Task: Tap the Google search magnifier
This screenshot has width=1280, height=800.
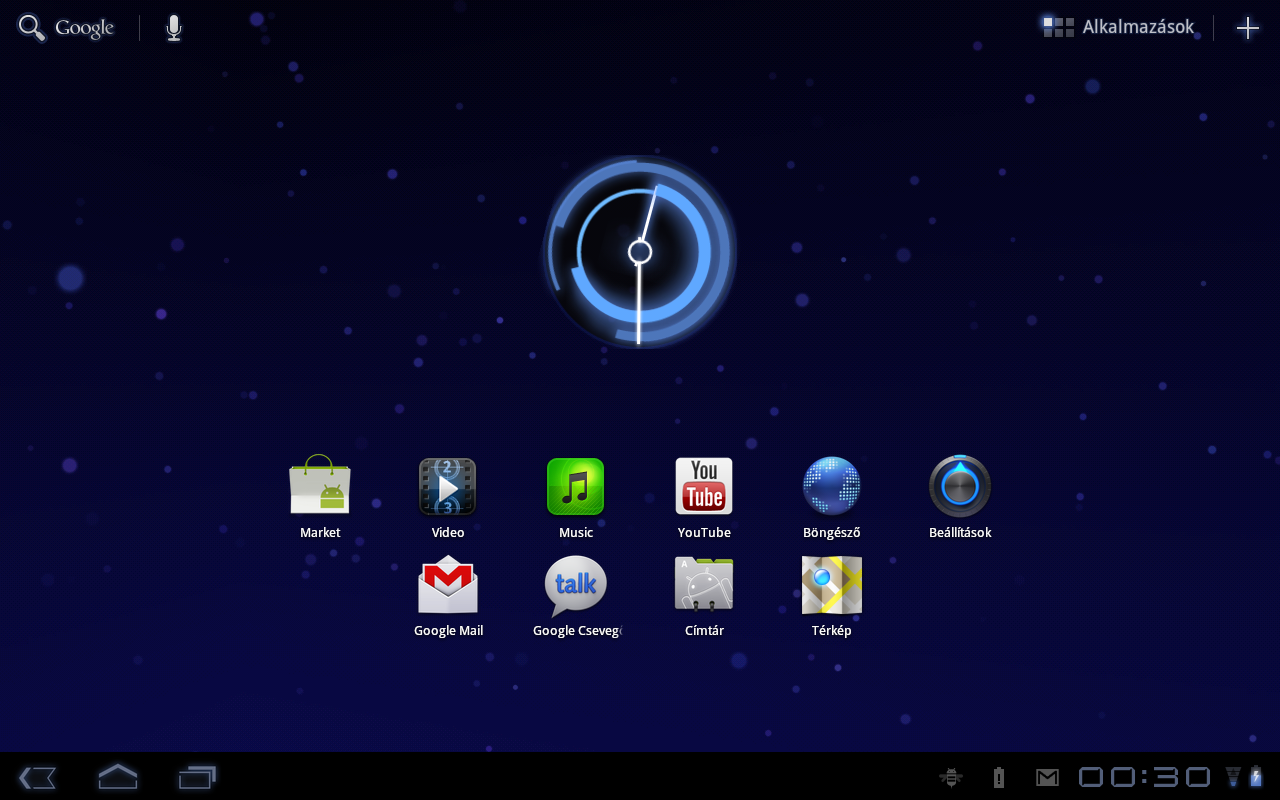Action: 32,28
